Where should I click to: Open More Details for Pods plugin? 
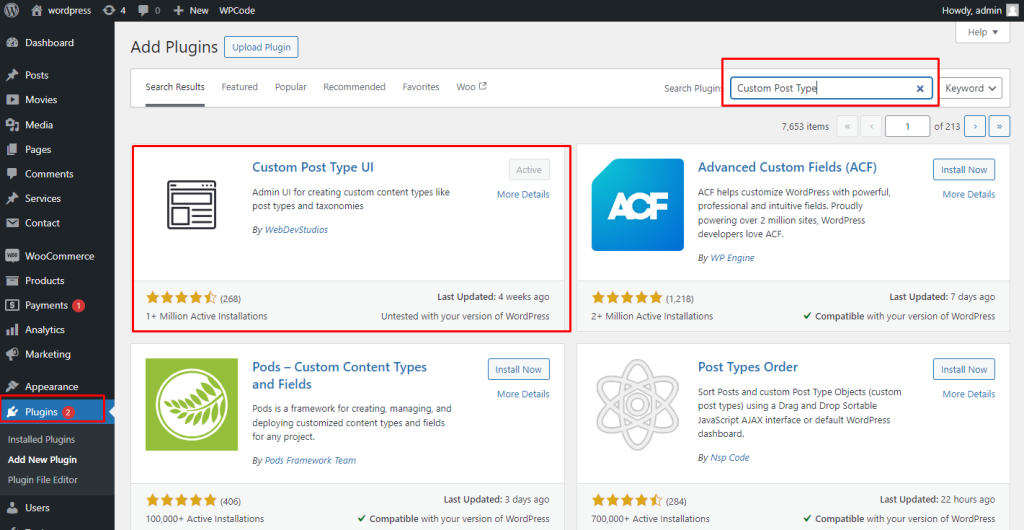(x=523, y=394)
